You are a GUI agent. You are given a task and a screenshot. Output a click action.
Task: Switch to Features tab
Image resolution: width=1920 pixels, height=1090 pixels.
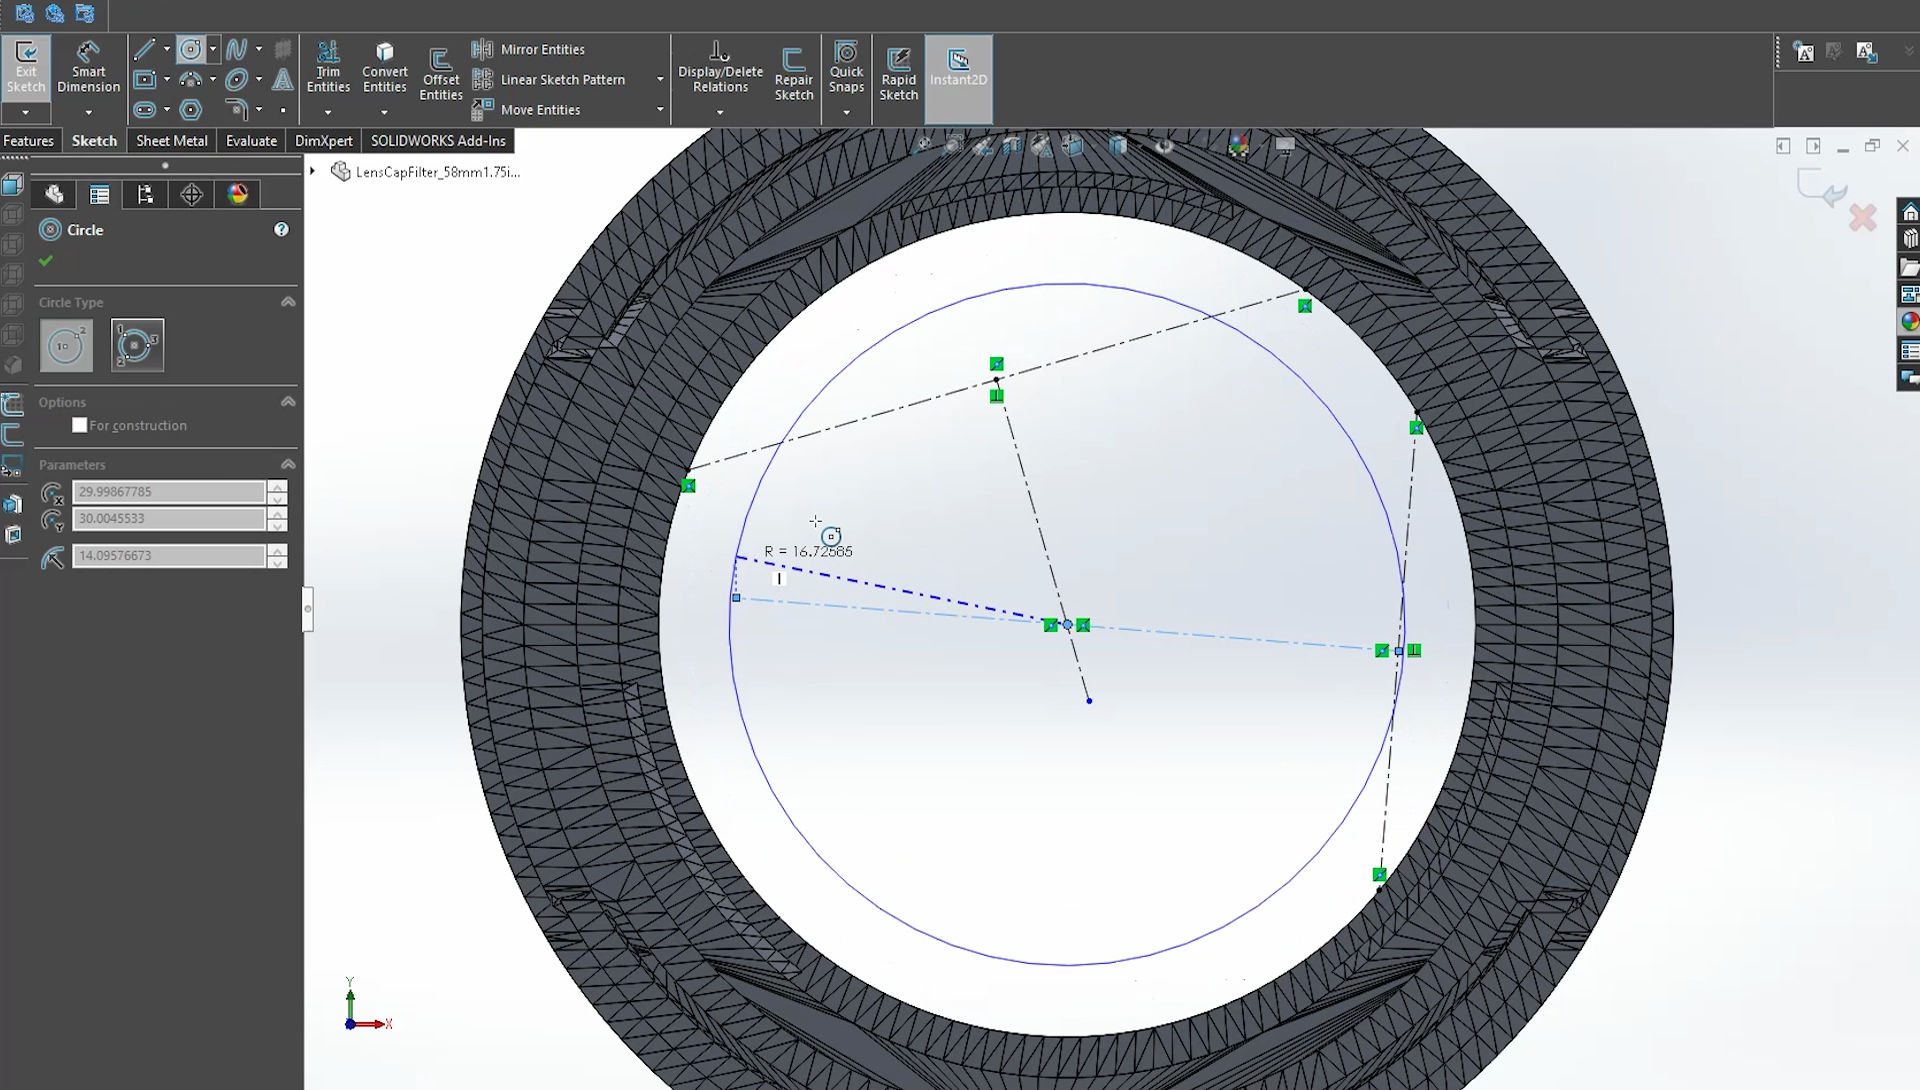[28, 141]
